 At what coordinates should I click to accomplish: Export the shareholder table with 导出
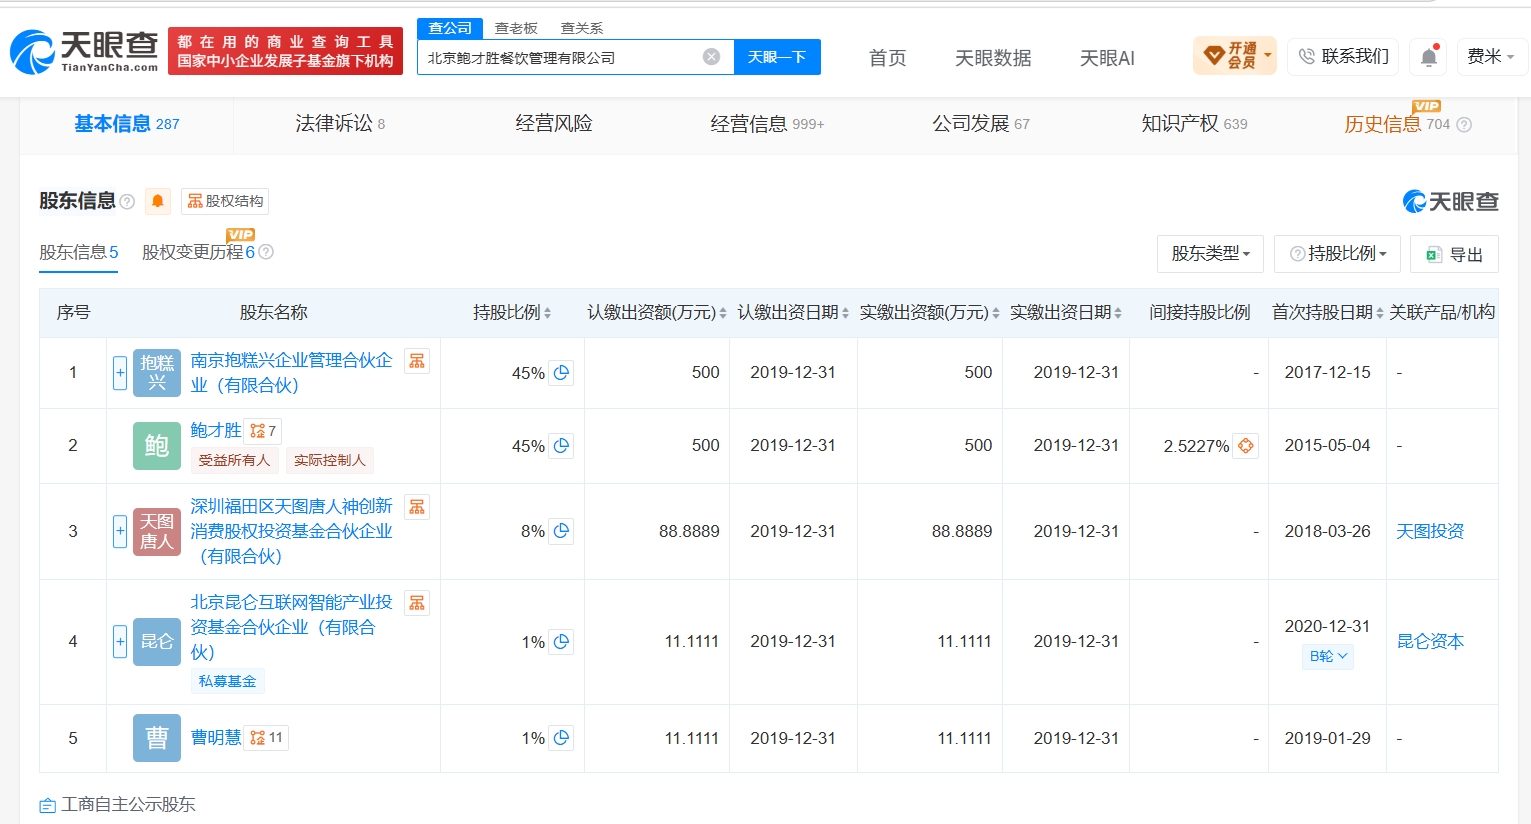point(1454,254)
